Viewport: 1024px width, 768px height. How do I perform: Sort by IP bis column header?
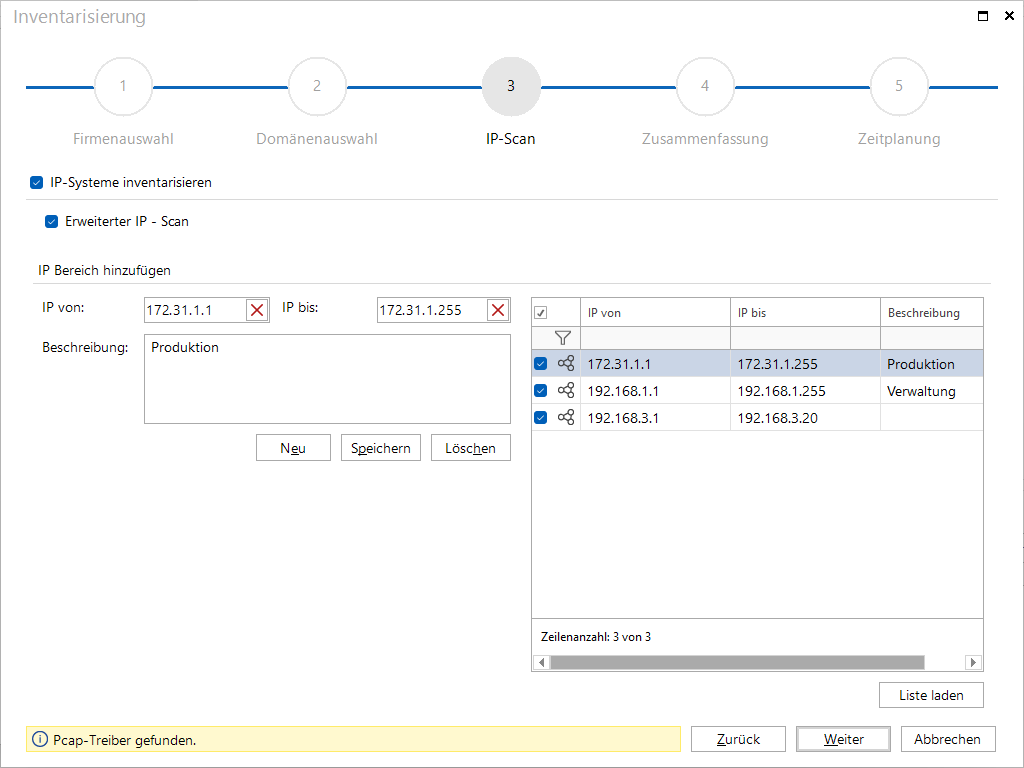point(805,313)
